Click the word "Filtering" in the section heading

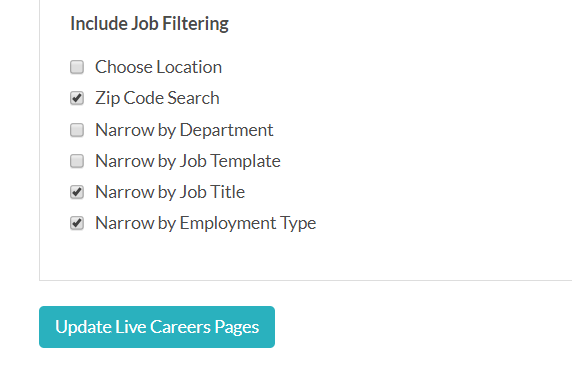click(195, 24)
